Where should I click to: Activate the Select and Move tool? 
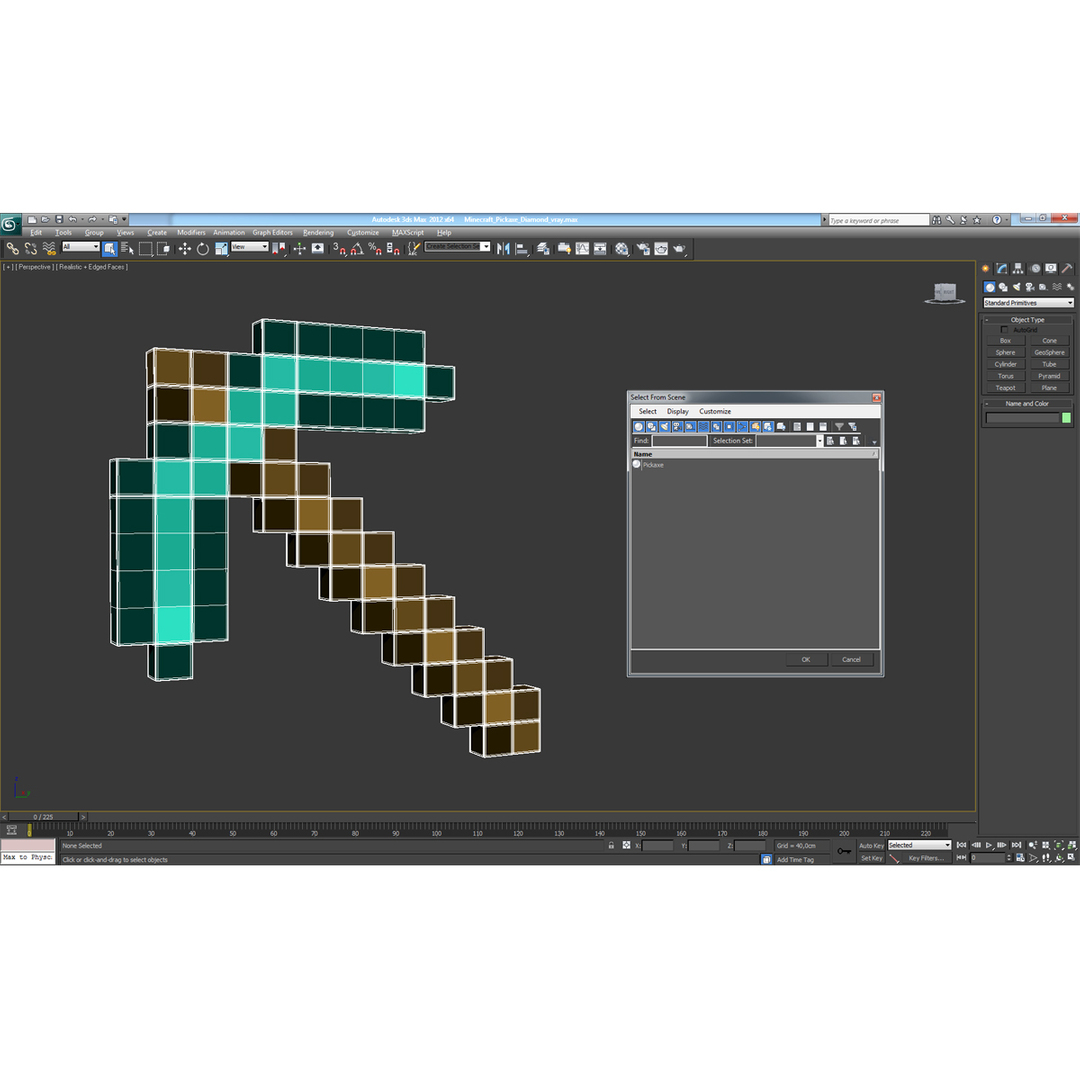pyautogui.click(x=185, y=249)
